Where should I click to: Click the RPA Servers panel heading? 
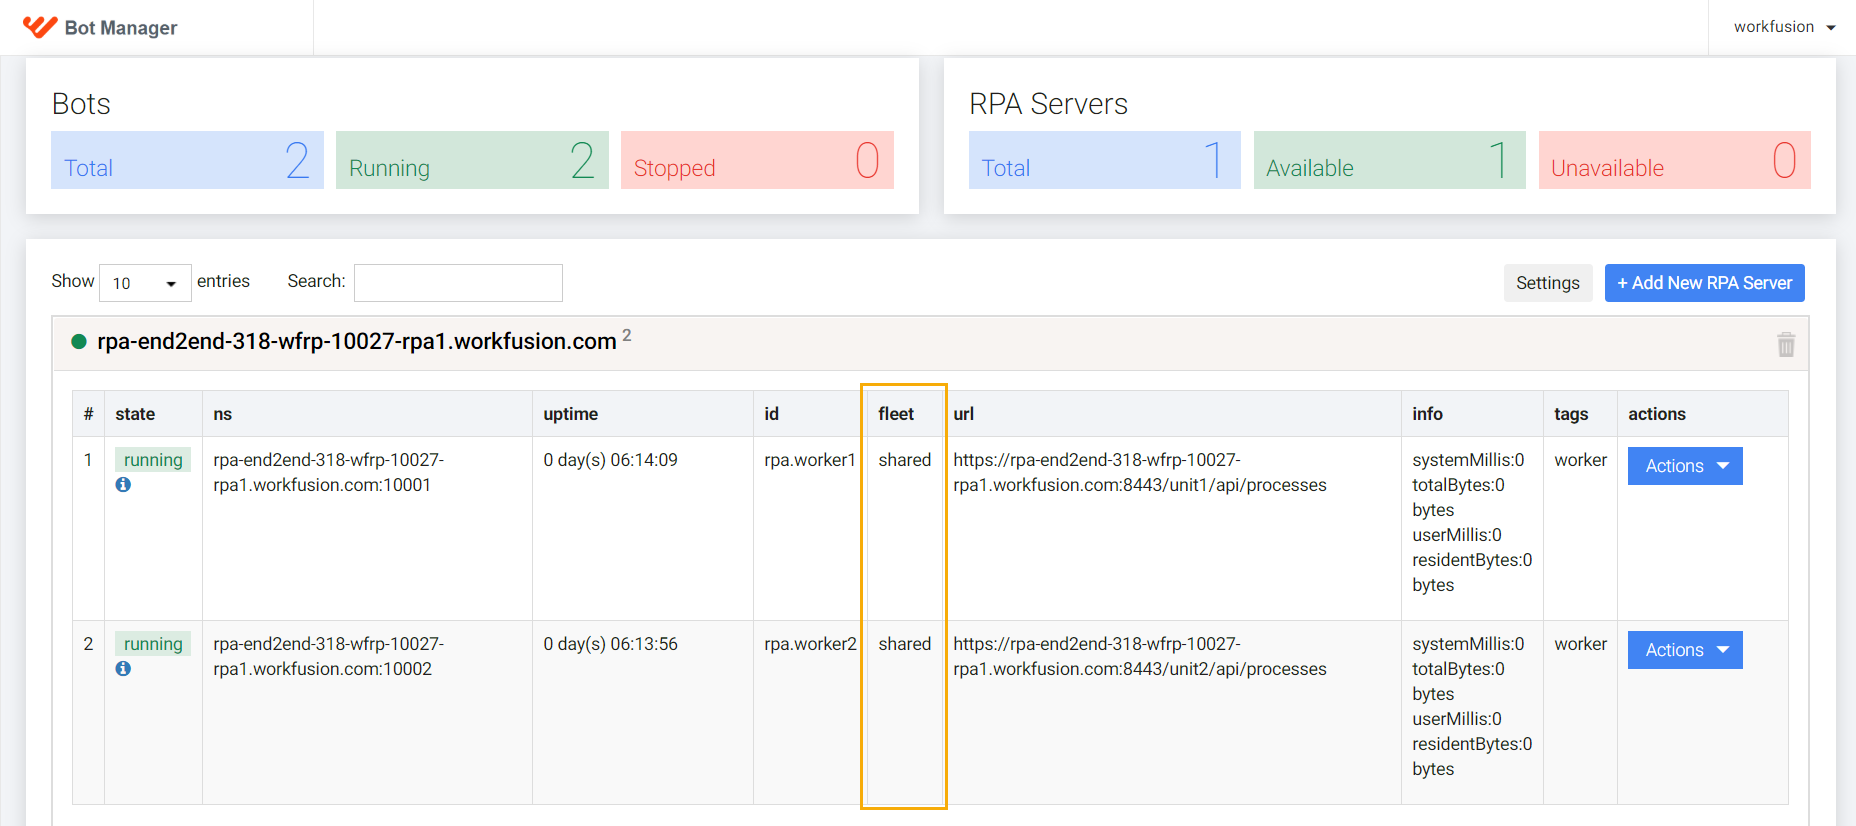click(1048, 104)
